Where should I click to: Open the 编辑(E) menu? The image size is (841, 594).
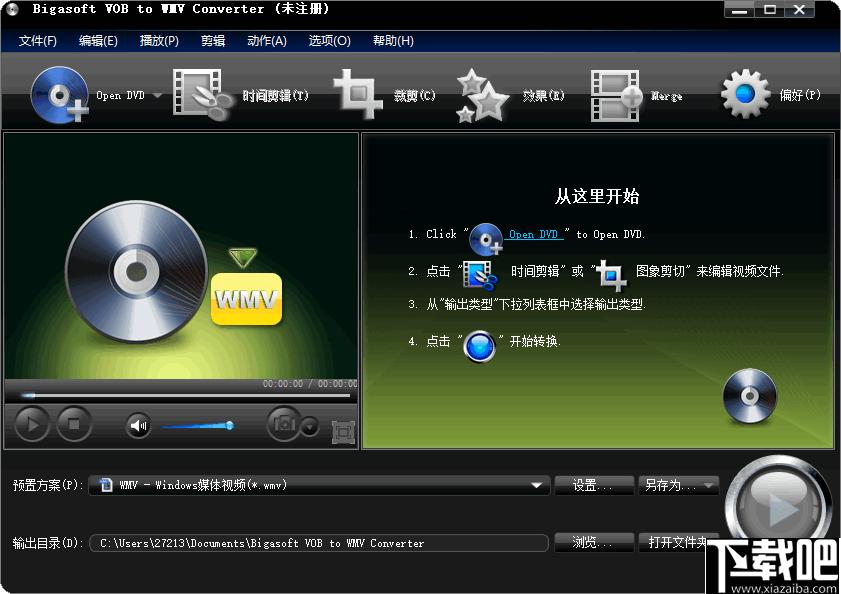pos(98,41)
